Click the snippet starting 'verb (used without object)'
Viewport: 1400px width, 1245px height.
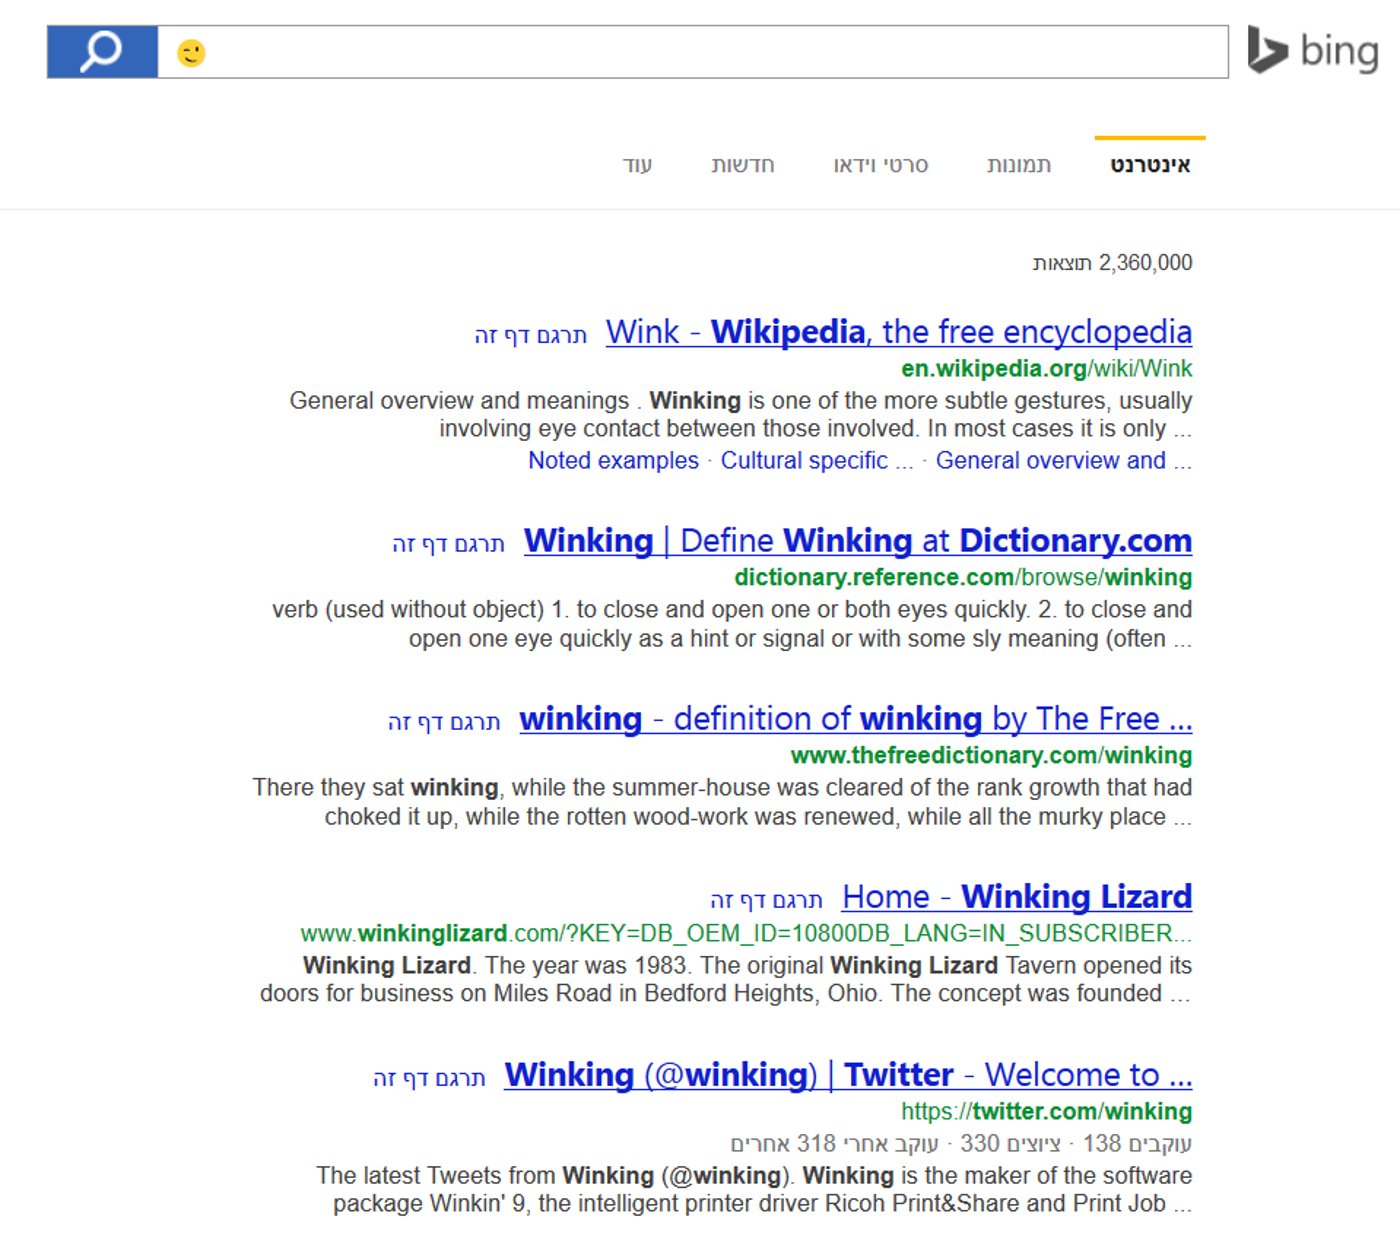tap(732, 624)
